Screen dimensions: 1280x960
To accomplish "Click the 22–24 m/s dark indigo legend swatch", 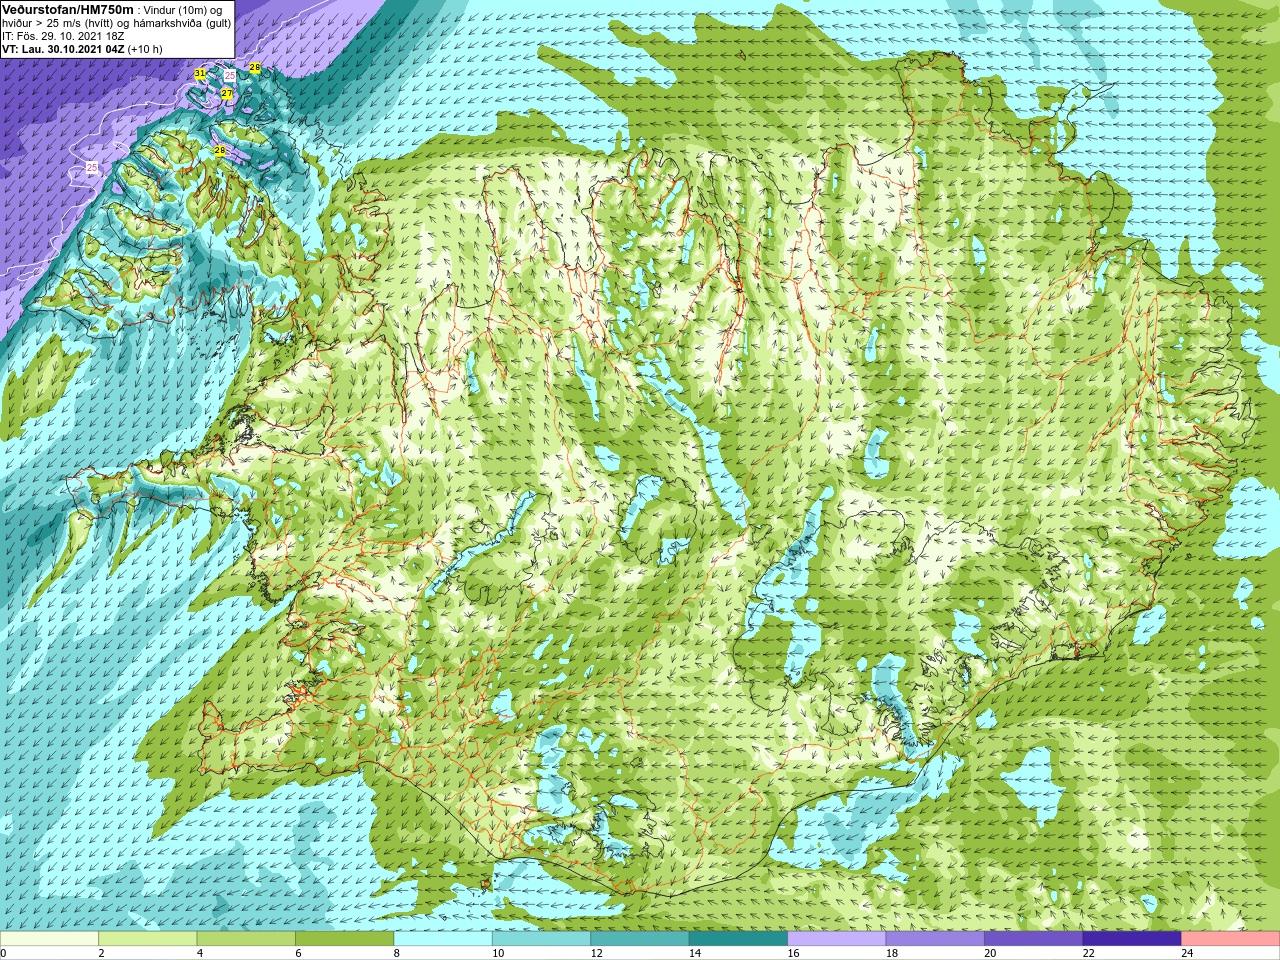I will pyautogui.click(x=1133, y=939).
